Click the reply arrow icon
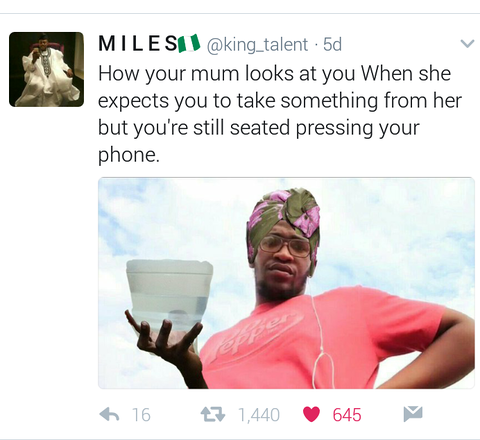 click(x=110, y=414)
